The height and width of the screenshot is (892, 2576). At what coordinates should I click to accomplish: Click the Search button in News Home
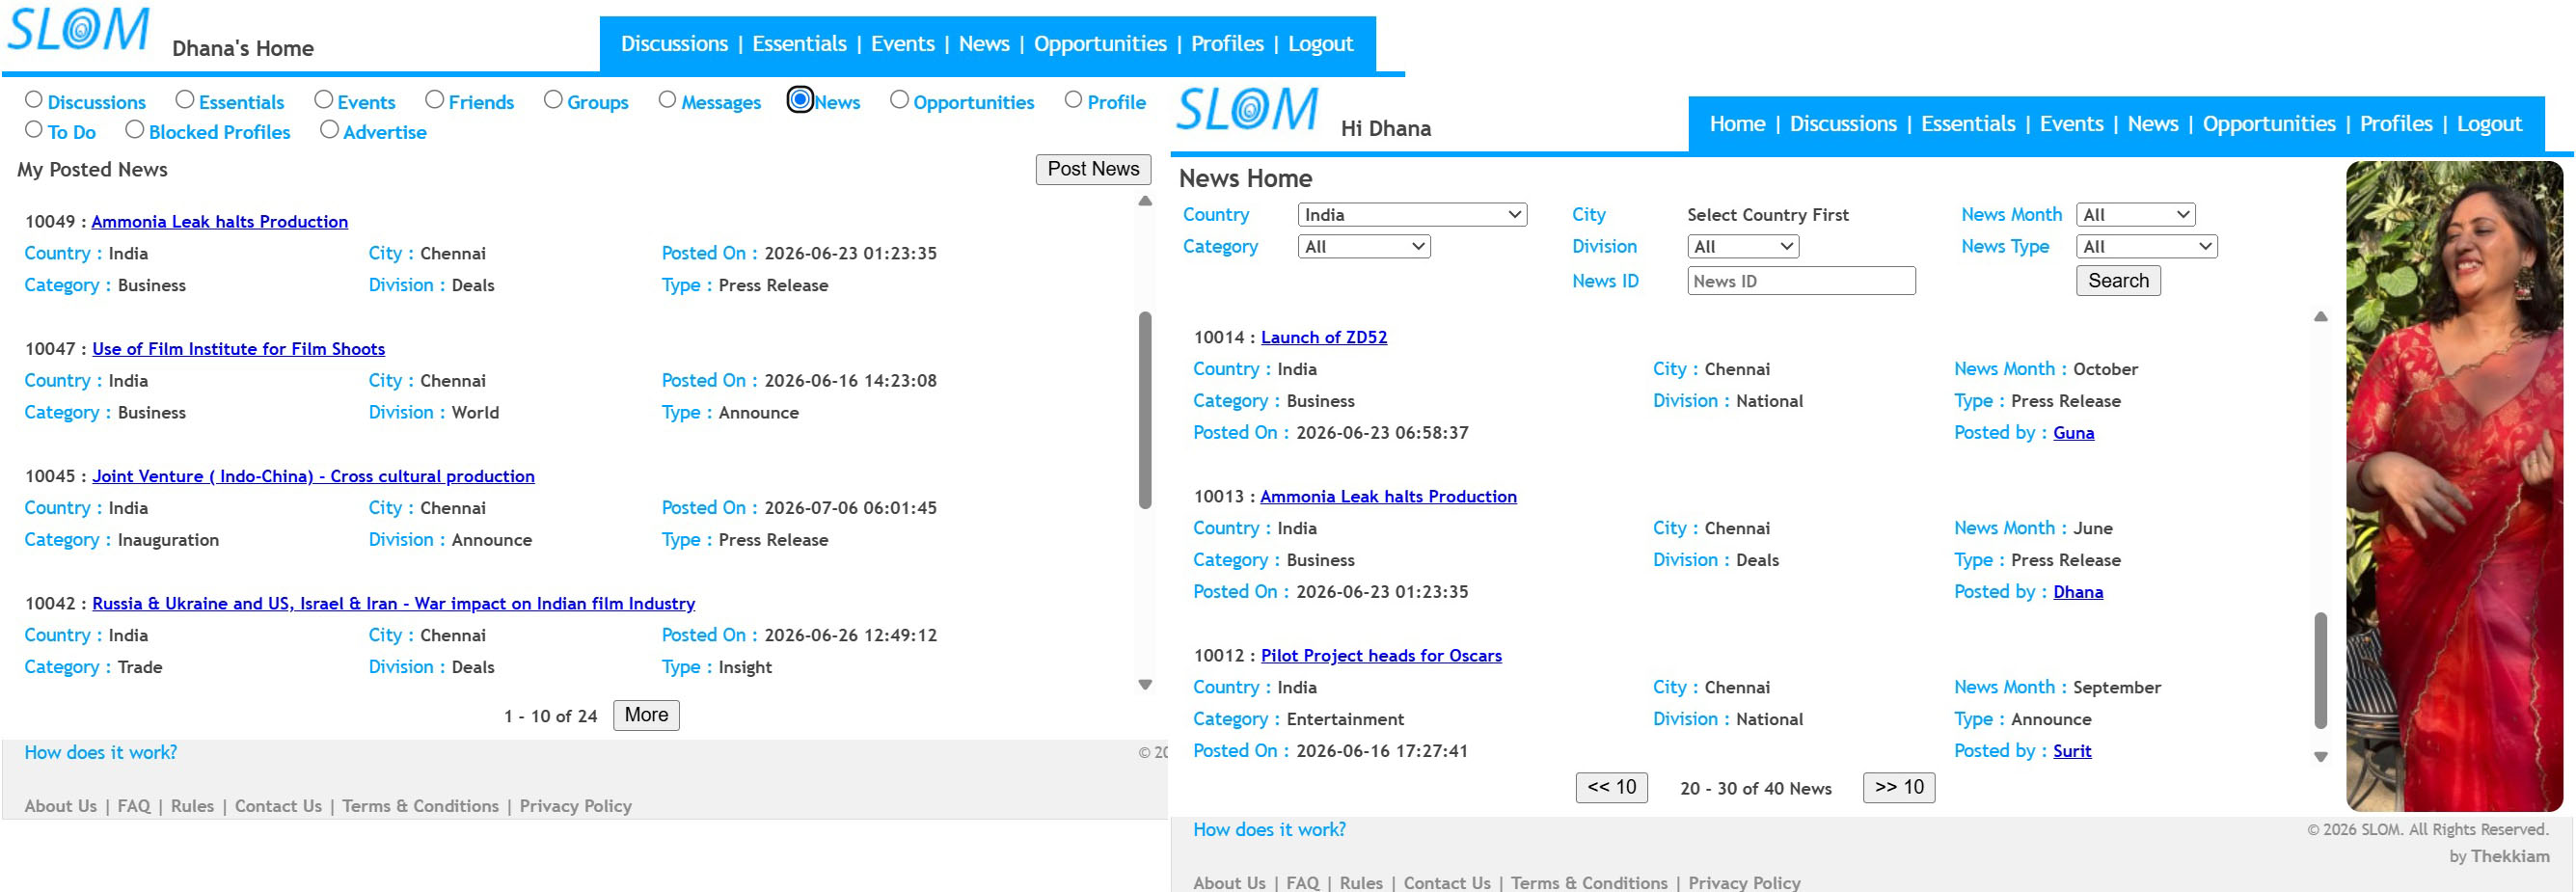(x=2118, y=281)
